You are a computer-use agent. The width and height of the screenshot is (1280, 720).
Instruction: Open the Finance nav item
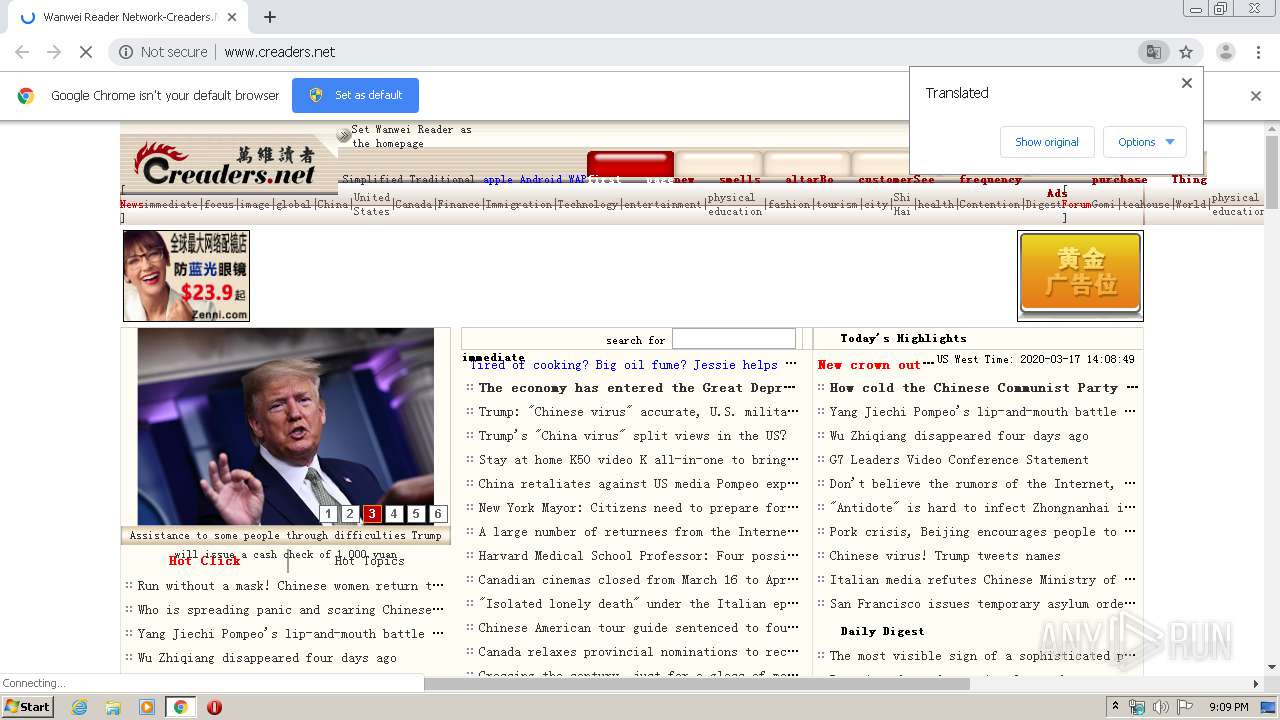point(459,204)
